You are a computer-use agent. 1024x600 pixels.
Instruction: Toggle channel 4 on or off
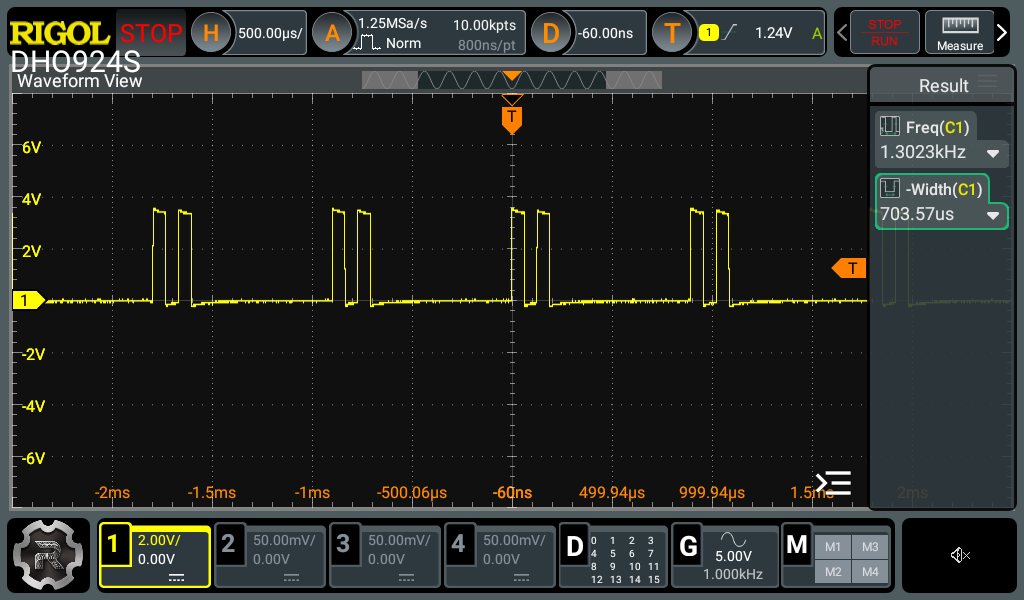coord(458,544)
